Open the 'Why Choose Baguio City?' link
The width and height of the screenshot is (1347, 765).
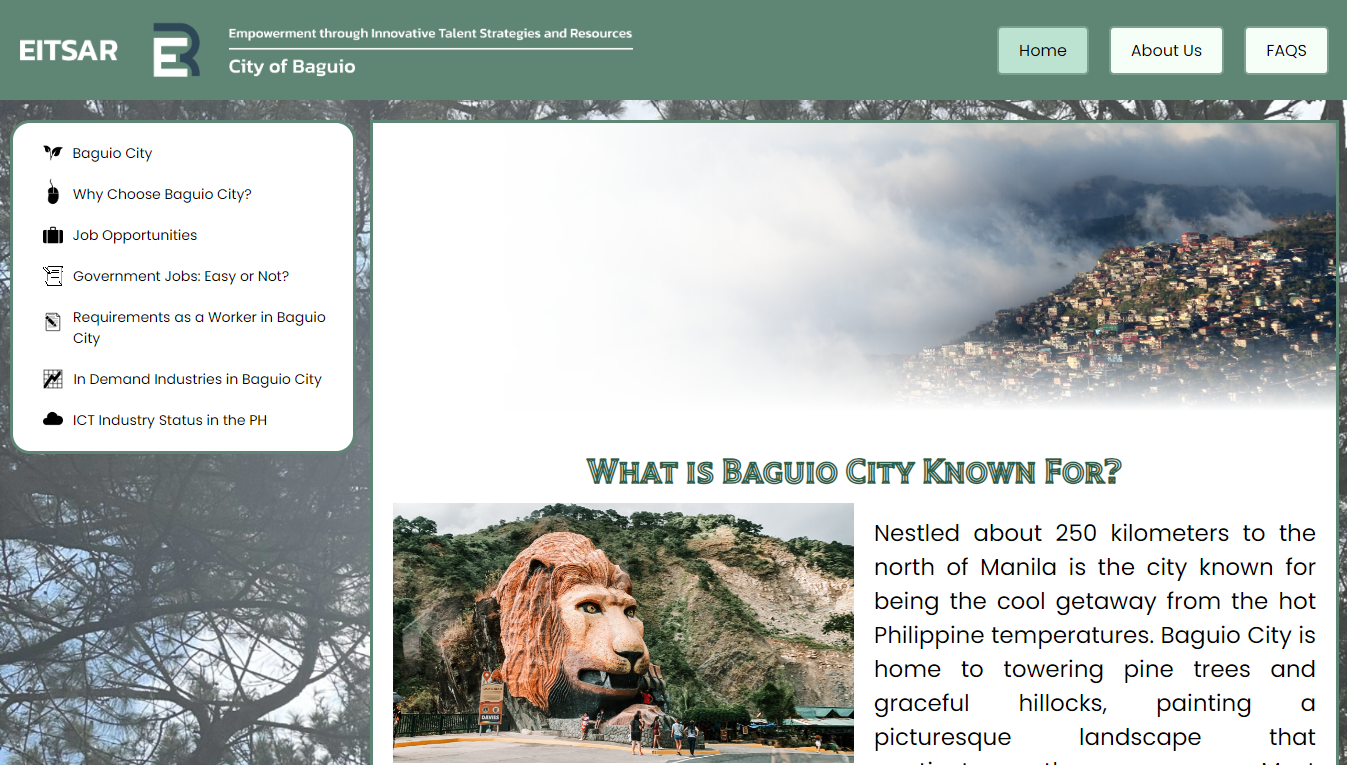click(x=162, y=194)
